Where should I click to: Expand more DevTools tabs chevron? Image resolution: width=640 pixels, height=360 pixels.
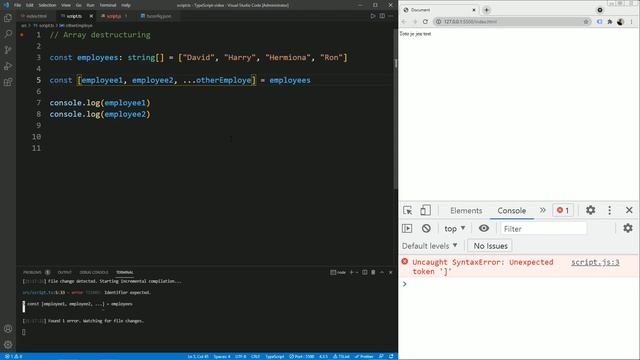[542, 210]
